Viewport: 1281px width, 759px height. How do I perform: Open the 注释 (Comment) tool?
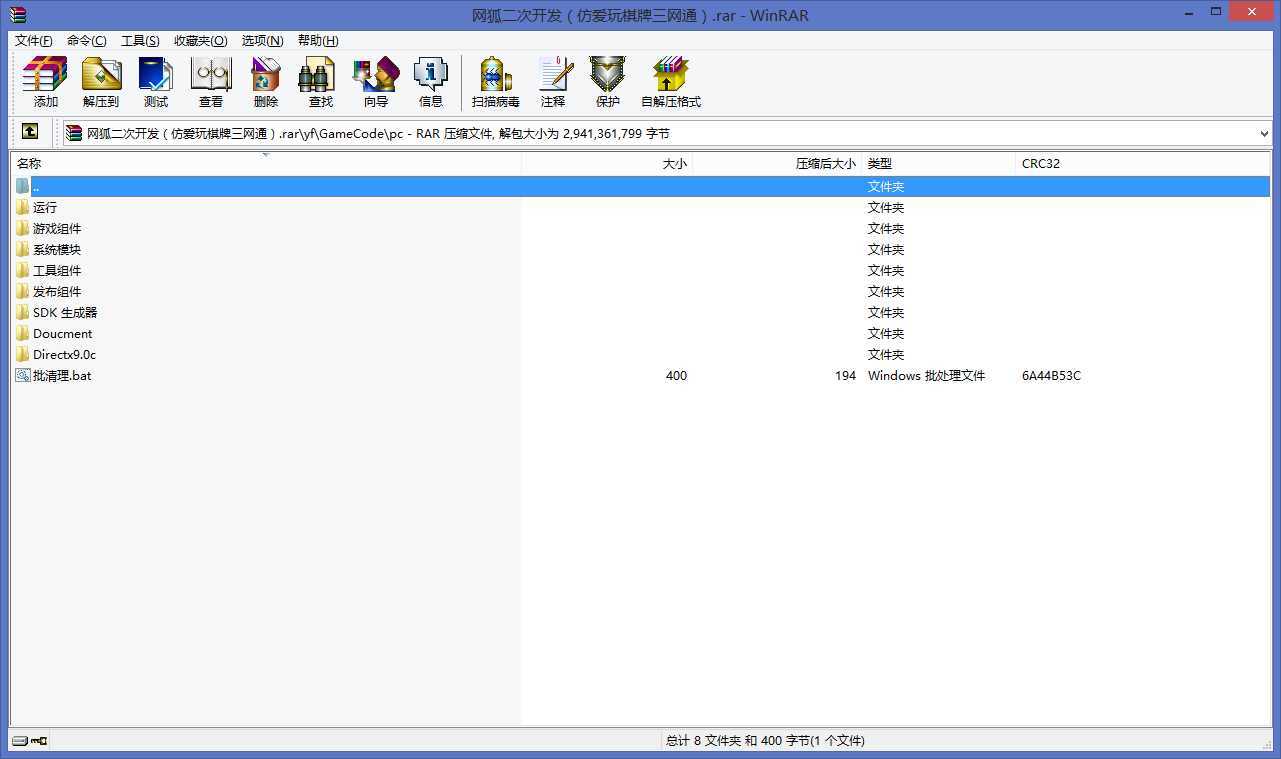(553, 81)
